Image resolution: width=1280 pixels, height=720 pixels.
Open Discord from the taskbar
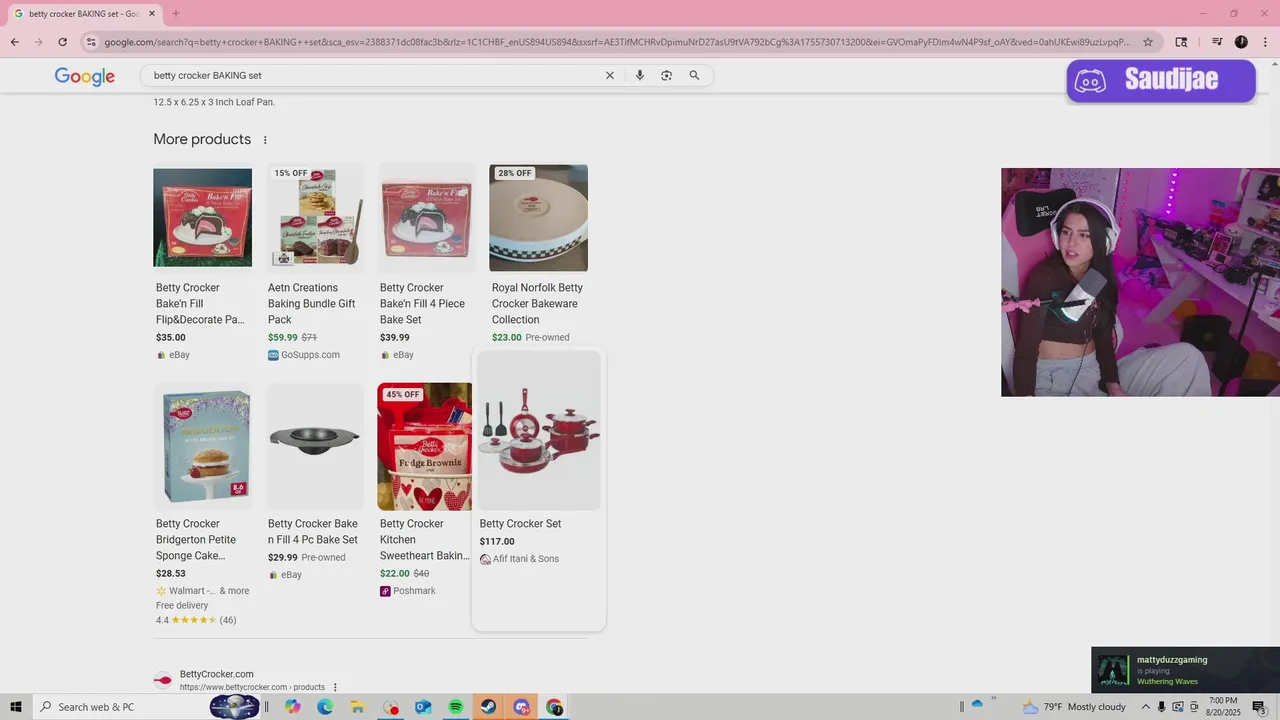pos(521,707)
